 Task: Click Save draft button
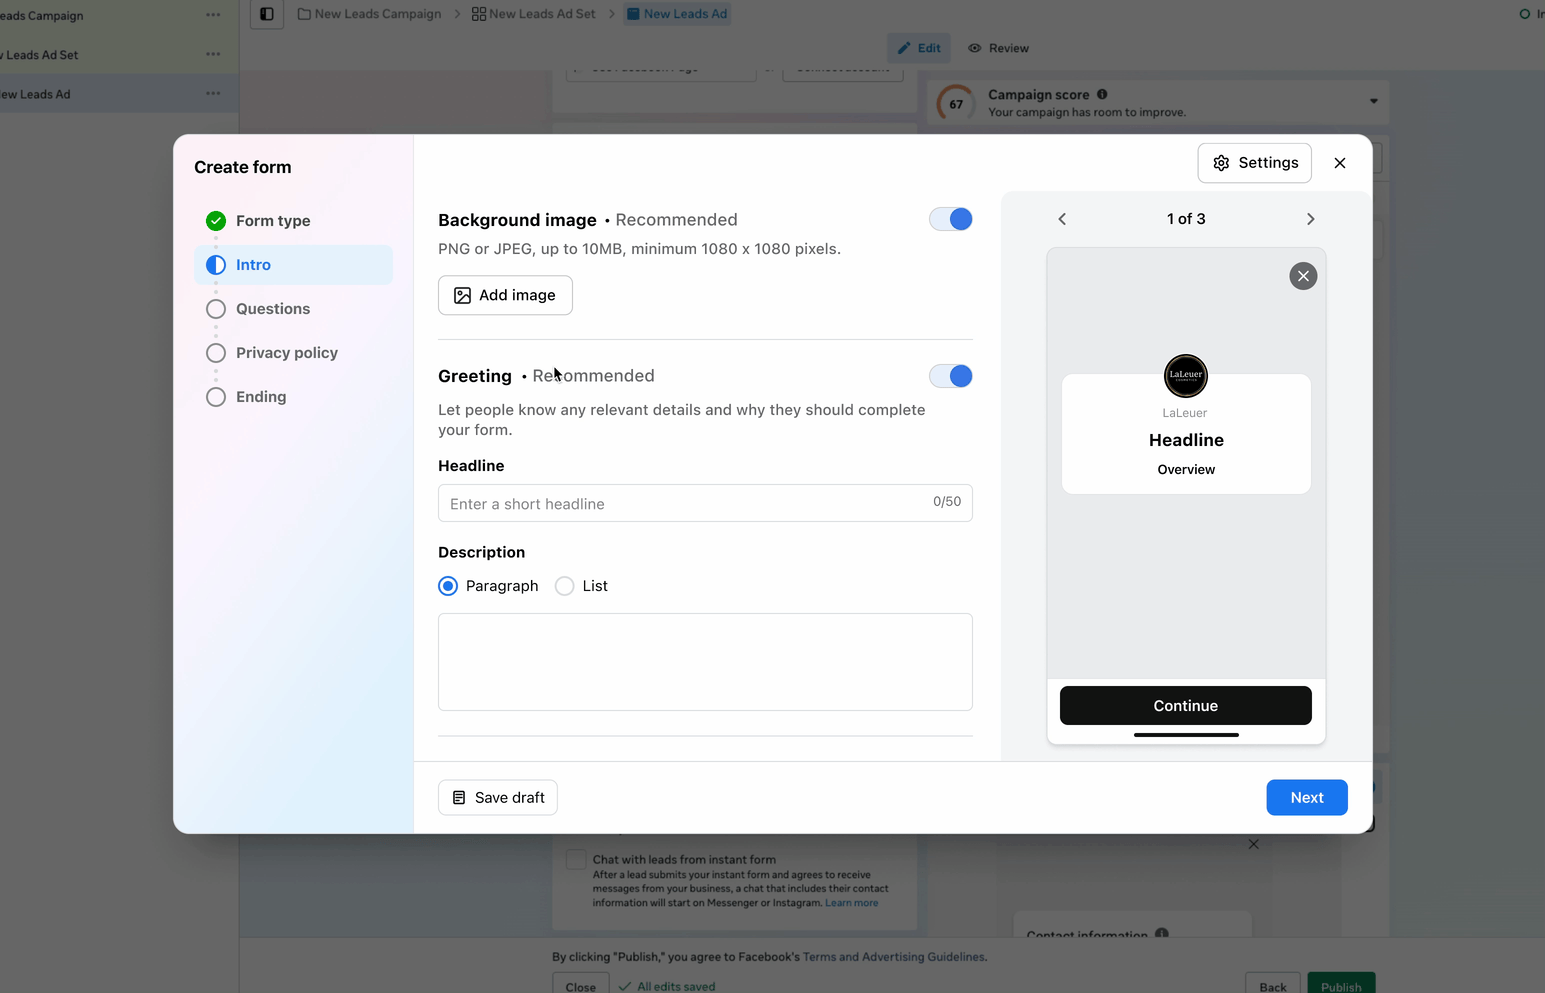click(x=497, y=797)
